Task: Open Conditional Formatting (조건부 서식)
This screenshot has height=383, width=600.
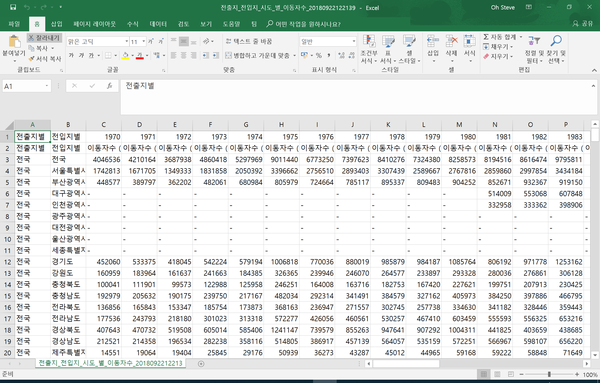Action: pyautogui.click(x=369, y=49)
